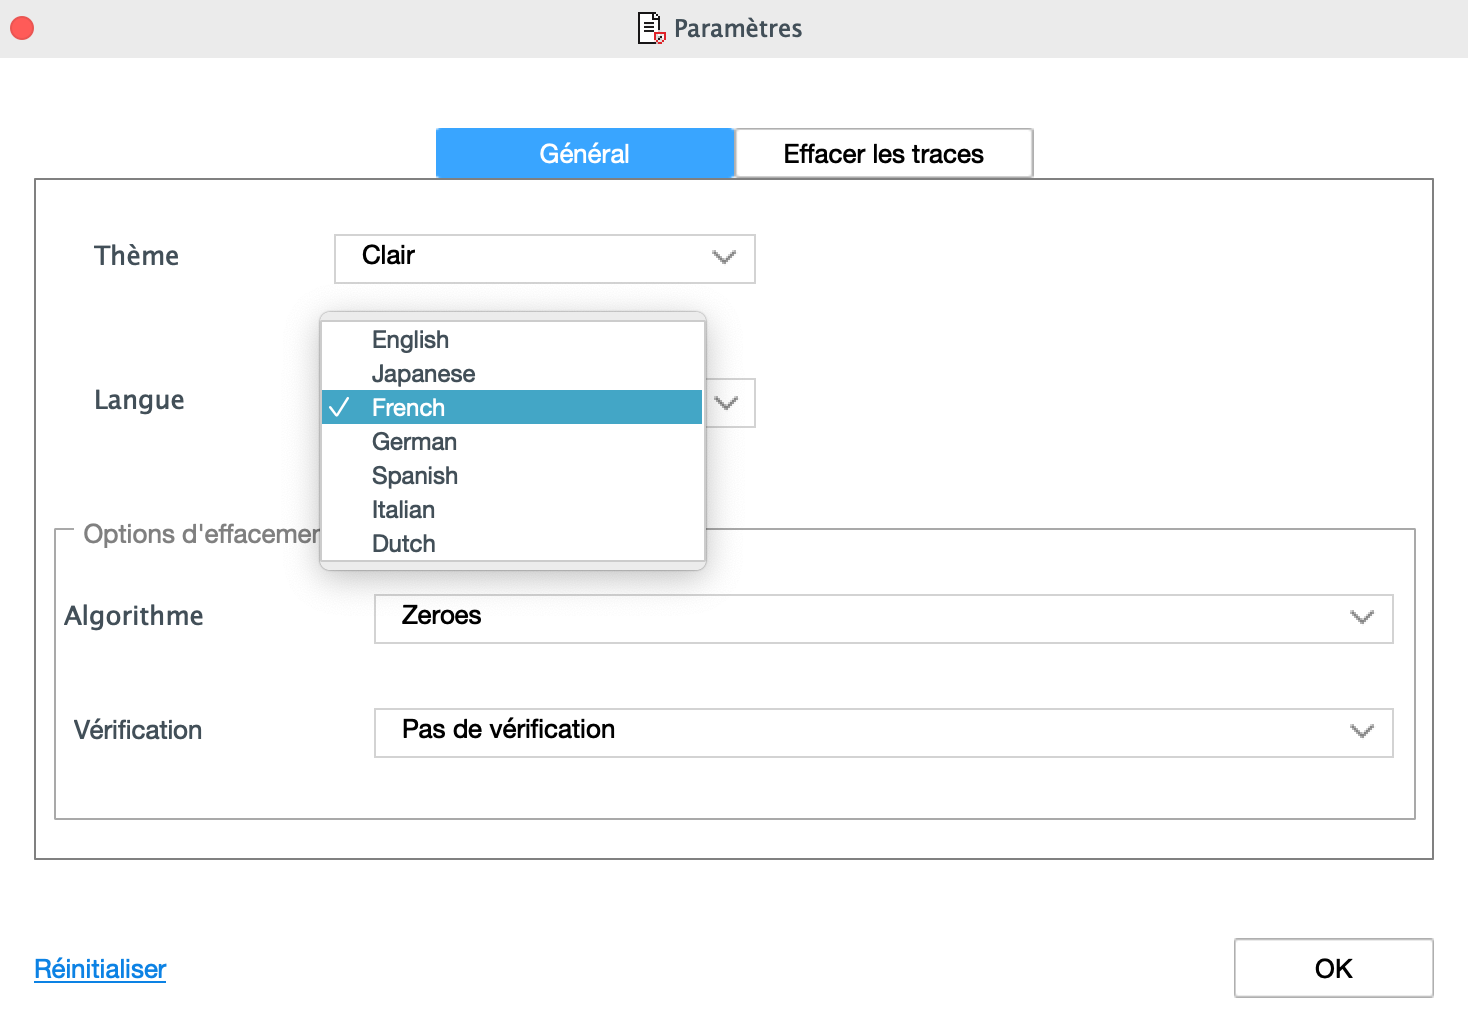1468x1034 pixels.
Task: Switch to the Général tab
Action: pyautogui.click(x=585, y=153)
